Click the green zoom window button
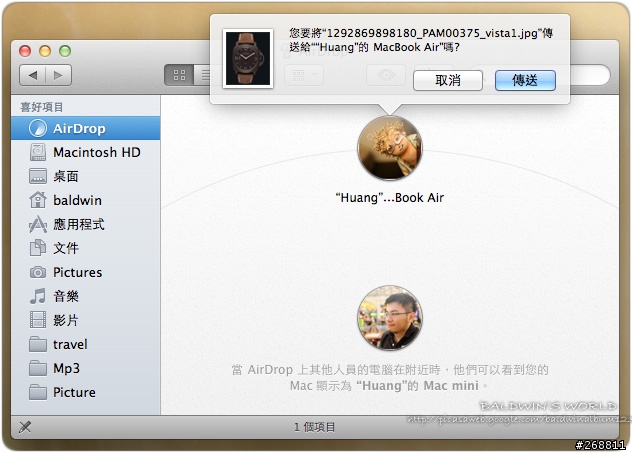Image resolution: width=632 pixels, height=453 pixels. click(65, 51)
